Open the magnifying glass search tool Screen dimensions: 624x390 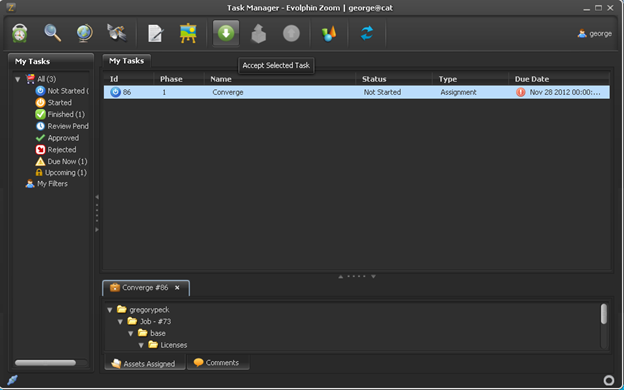pos(53,33)
